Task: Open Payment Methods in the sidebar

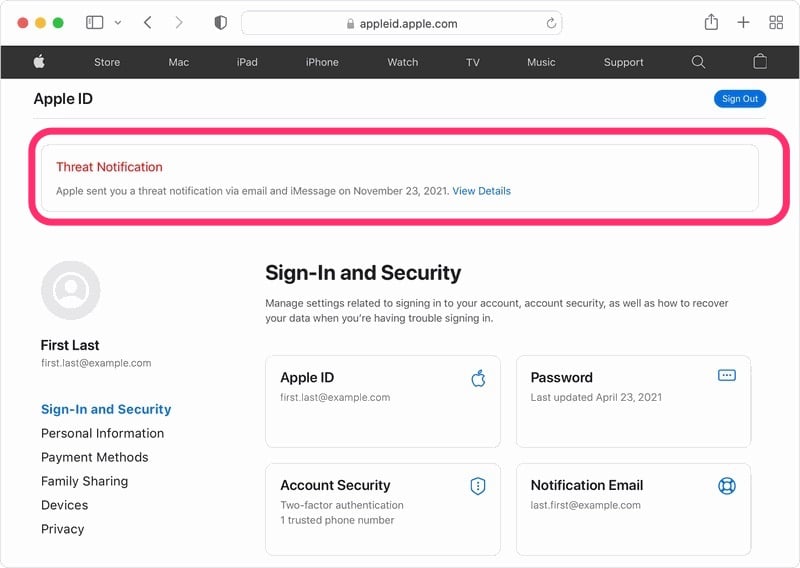Action: tap(94, 457)
